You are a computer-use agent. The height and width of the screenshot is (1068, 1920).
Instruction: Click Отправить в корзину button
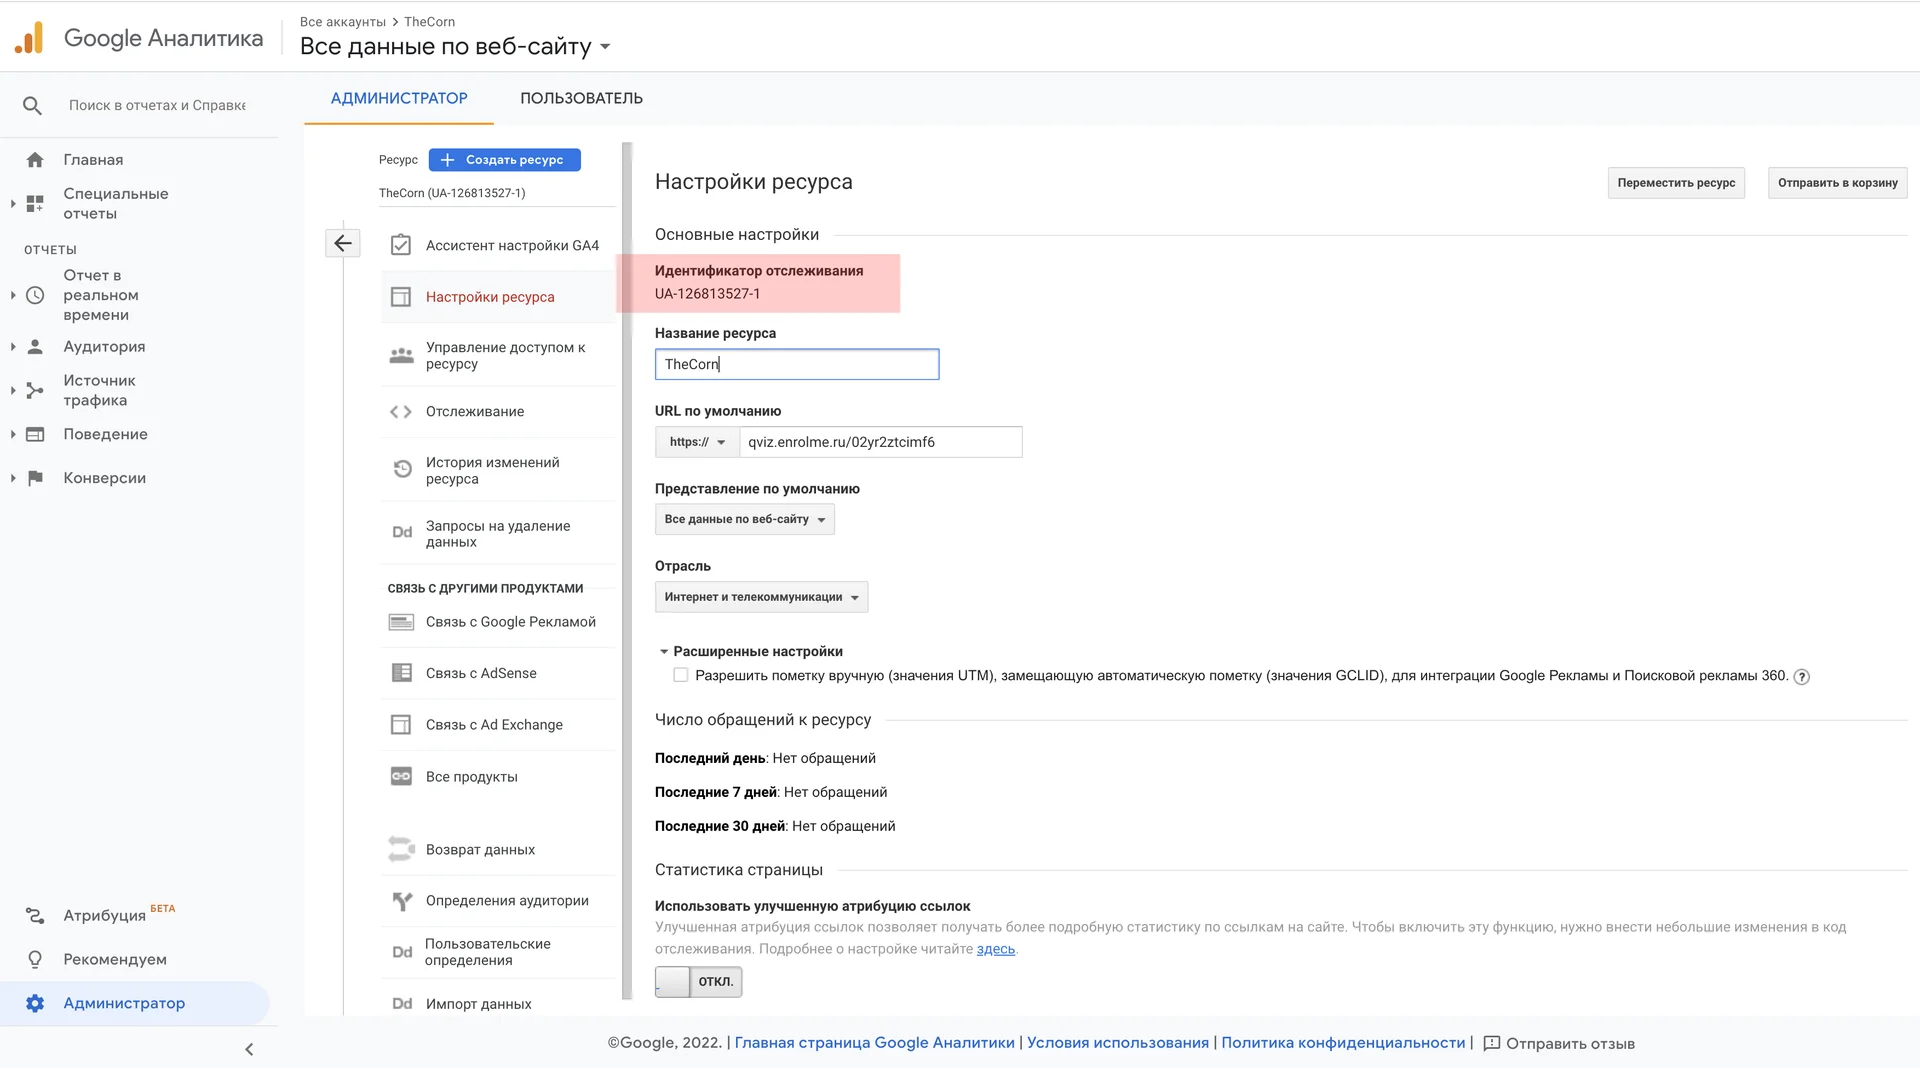[x=1837, y=183]
